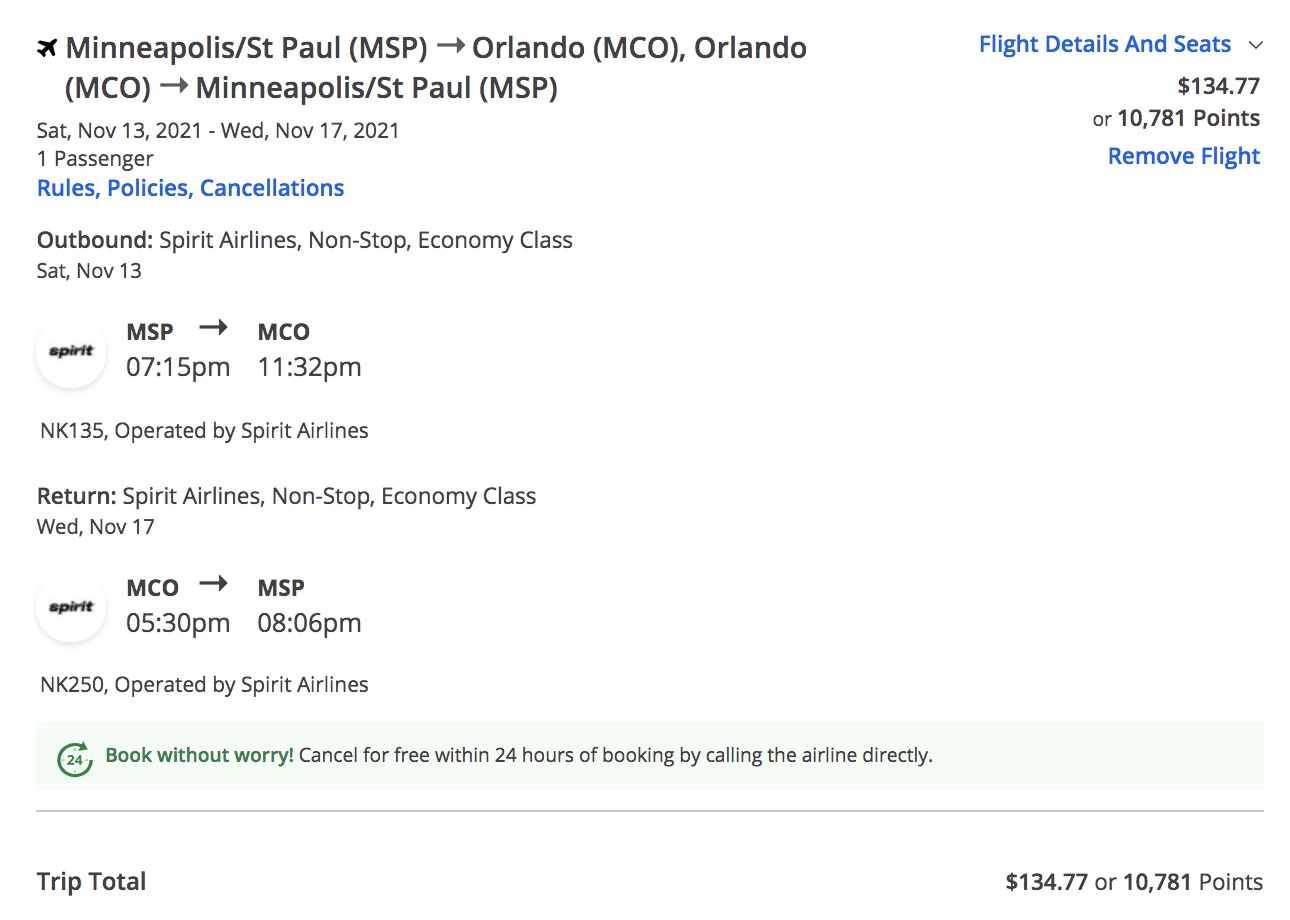The image size is (1290, 920).
Task: Select the $134.77 price display
Action: point(1219,86)
